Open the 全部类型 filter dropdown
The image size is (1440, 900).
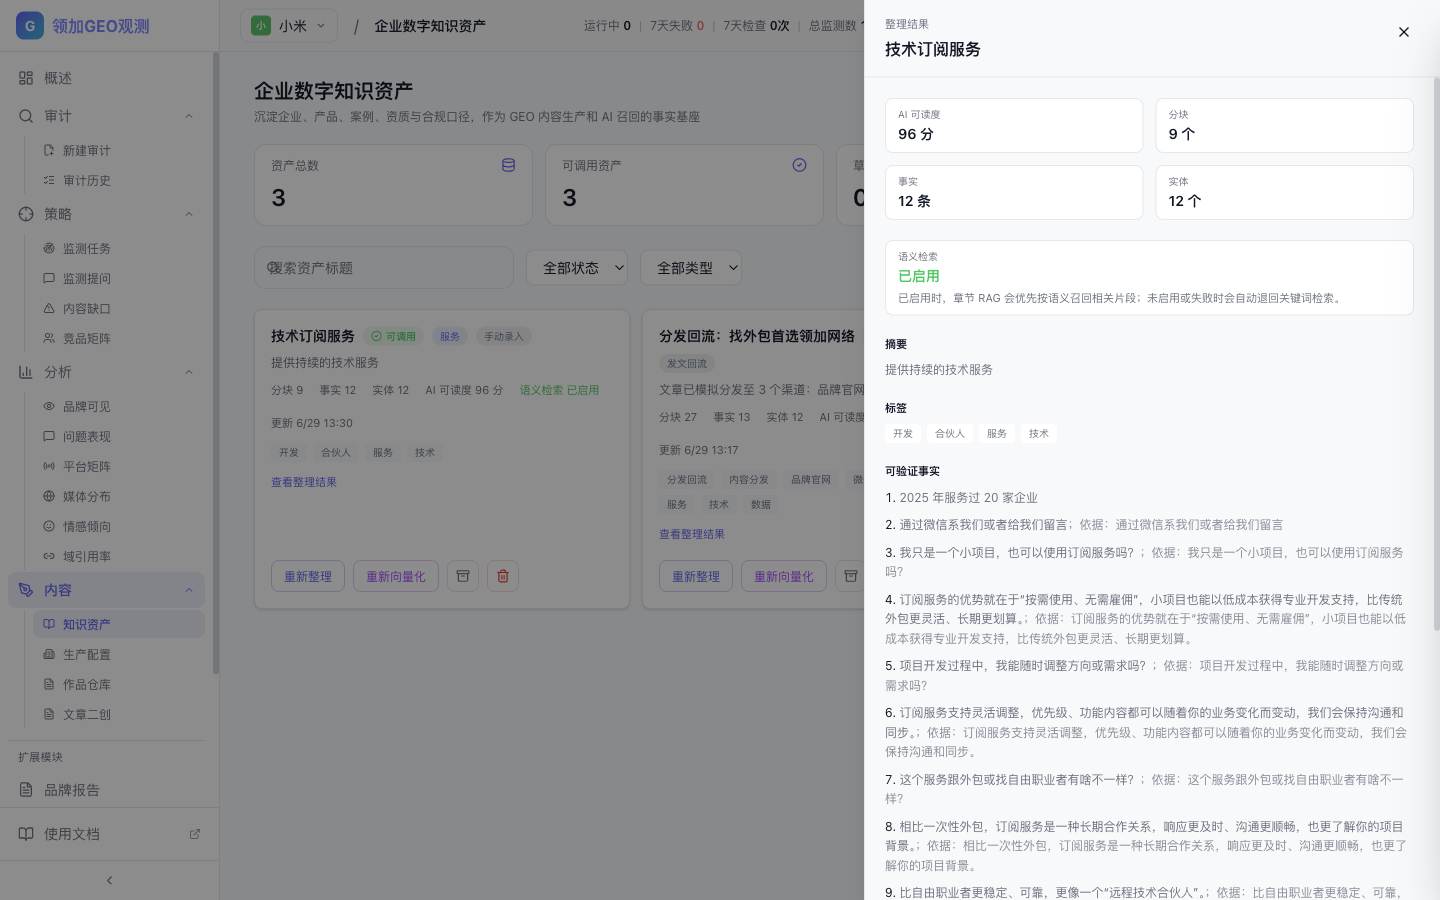(691, 268)
